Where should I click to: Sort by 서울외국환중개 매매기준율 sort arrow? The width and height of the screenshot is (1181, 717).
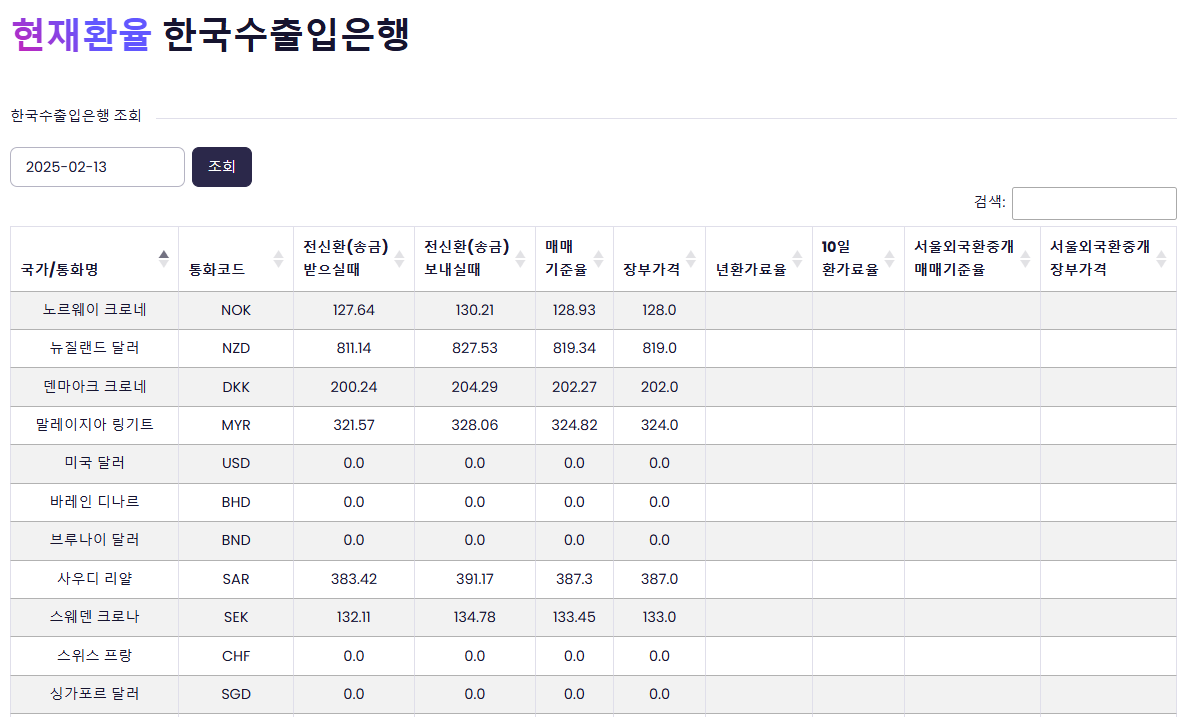point(1025,258)
